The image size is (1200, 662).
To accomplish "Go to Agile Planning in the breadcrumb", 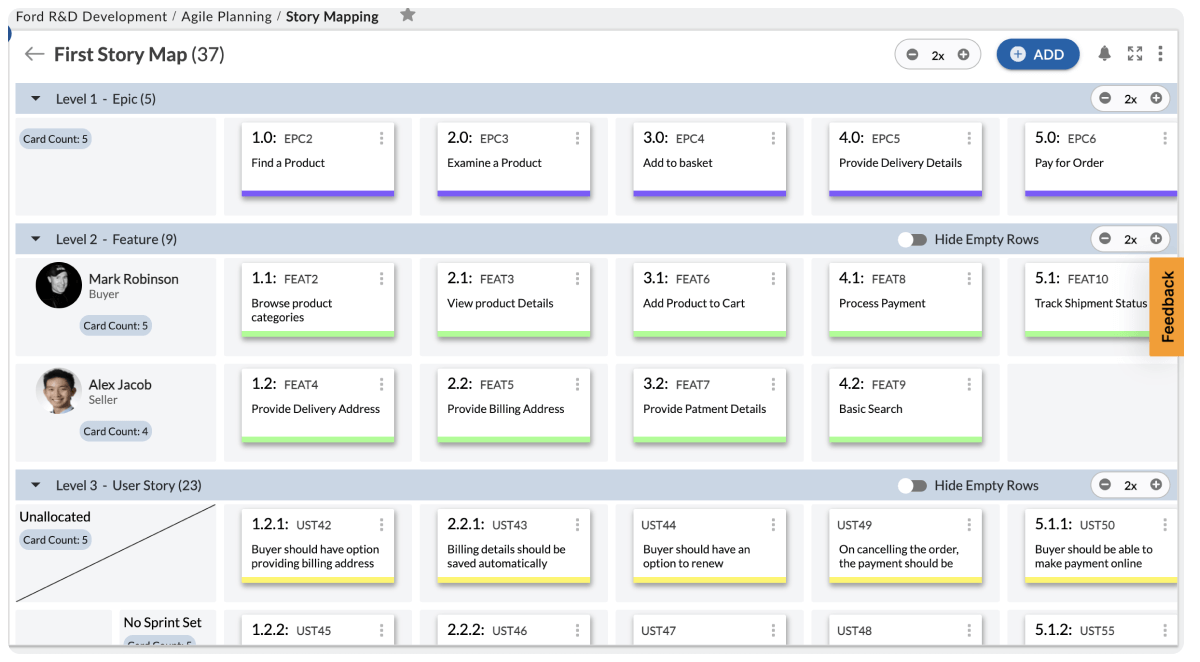I will click(226, 16).
